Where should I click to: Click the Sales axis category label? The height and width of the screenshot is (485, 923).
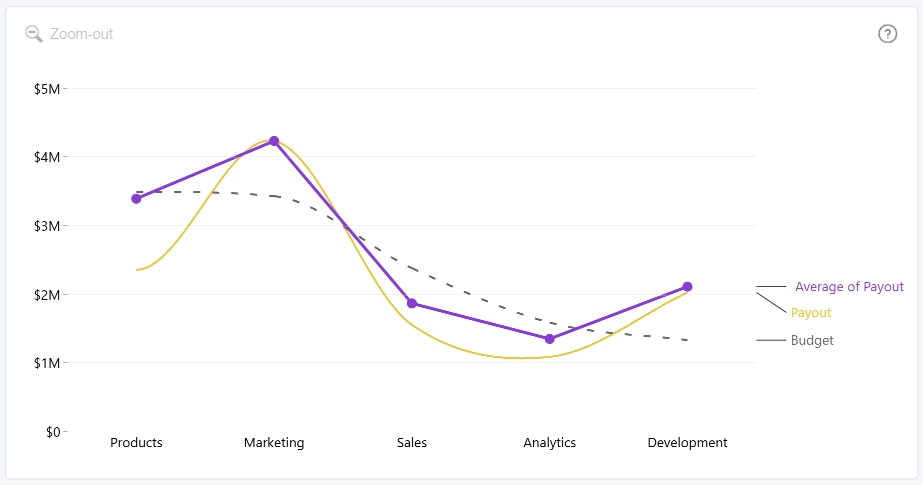pyautogui.click(x=411, y=443)
